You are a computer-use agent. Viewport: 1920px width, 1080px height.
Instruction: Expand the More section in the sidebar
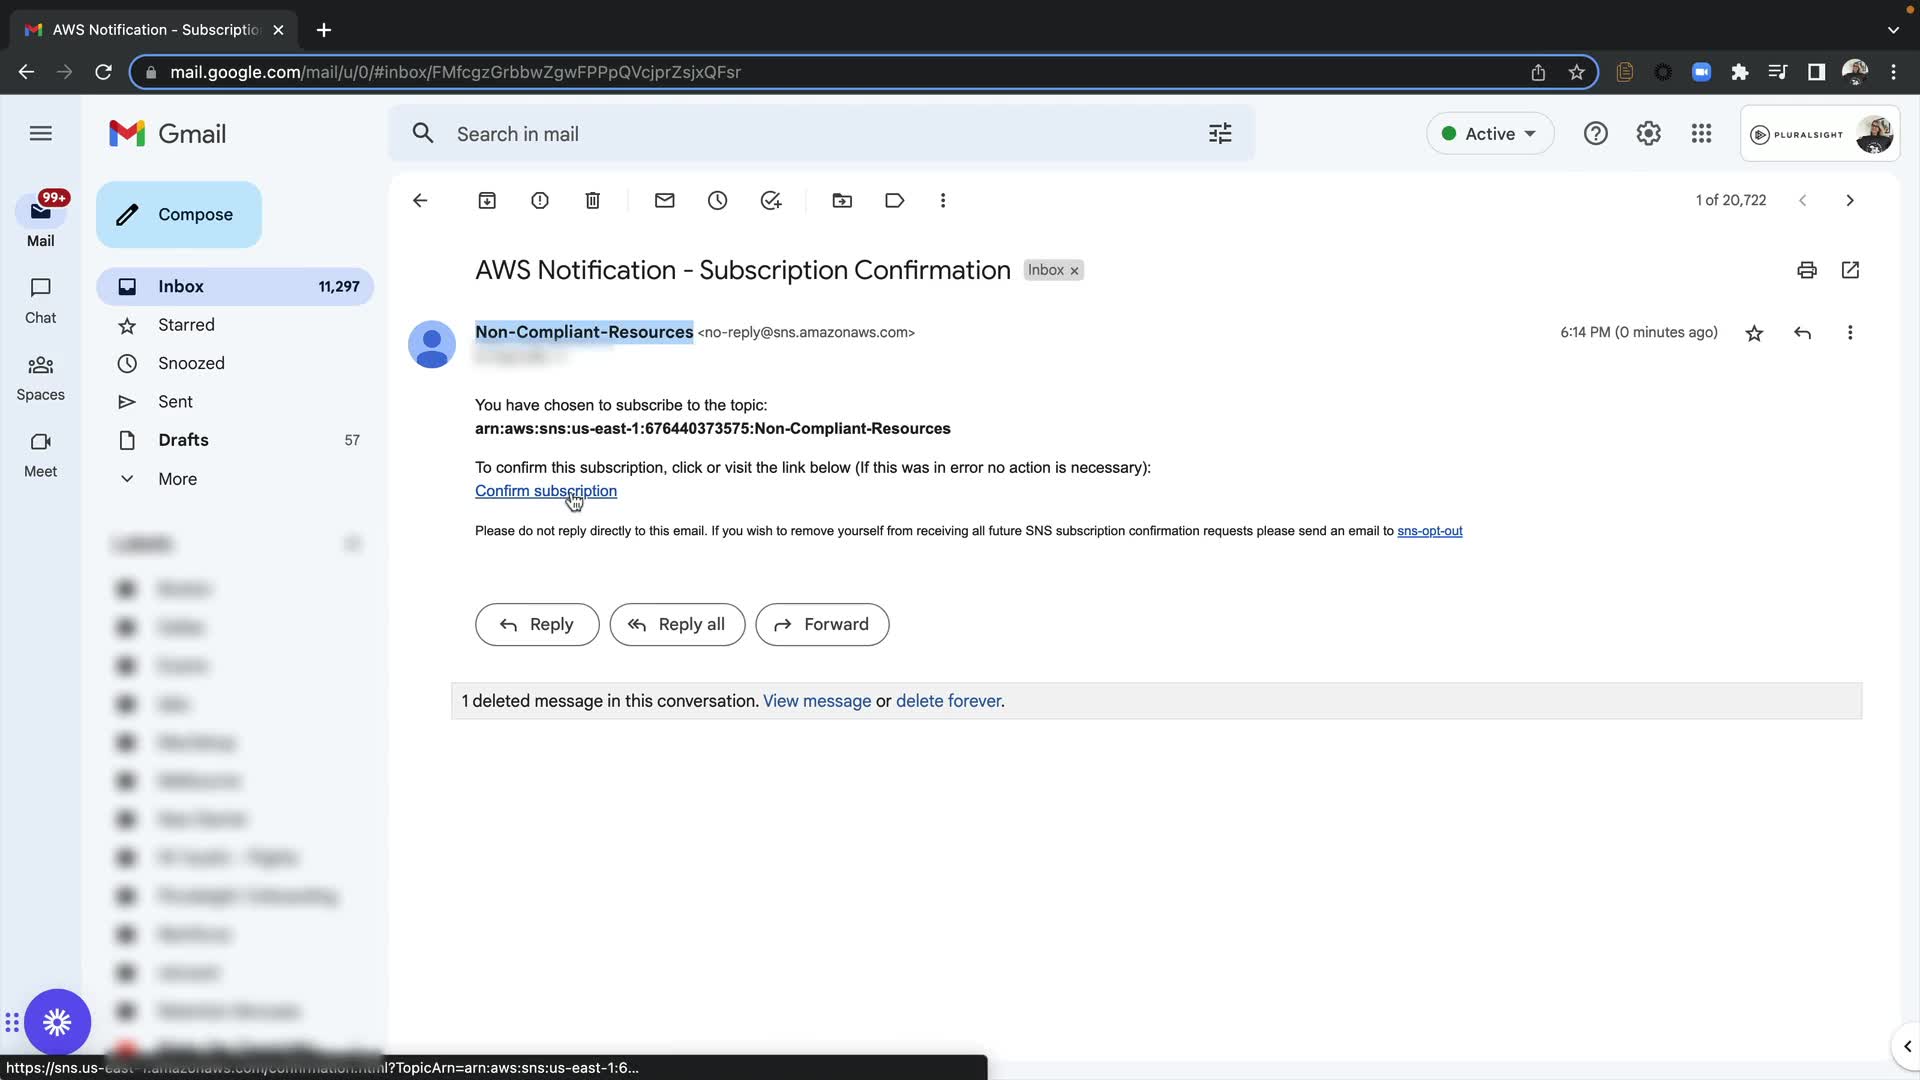[177, 479]
